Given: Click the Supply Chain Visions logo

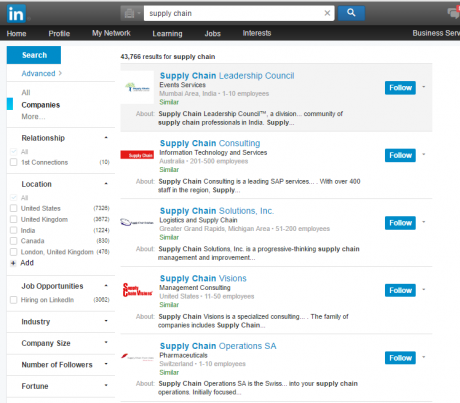Looking at the screenshot, I should click(x=137, y=290).
